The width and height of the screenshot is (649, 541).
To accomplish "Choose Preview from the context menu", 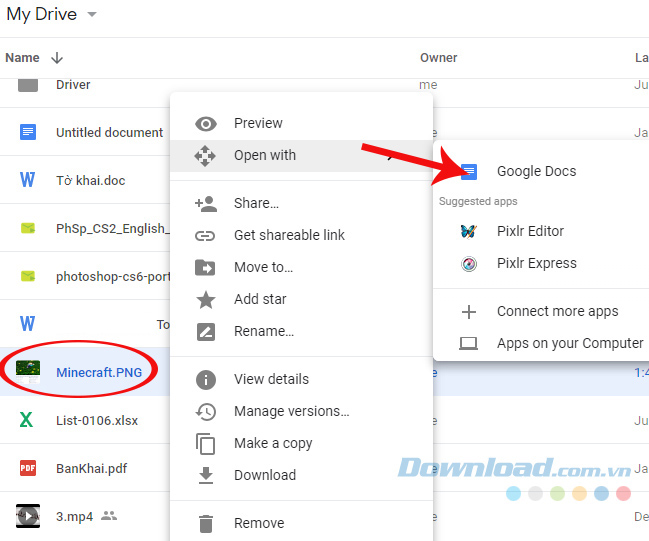I will tap(301, 123).
